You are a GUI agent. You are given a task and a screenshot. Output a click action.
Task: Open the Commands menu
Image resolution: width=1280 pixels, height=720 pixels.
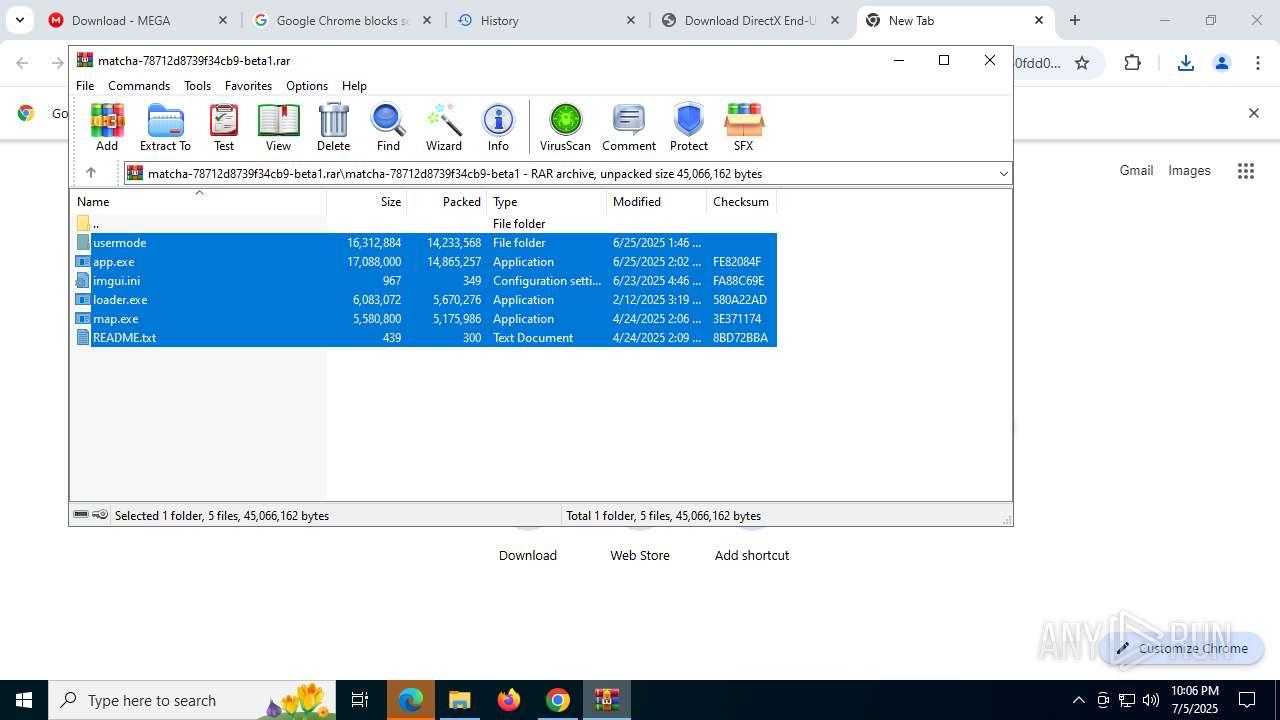tap(139, 86)
